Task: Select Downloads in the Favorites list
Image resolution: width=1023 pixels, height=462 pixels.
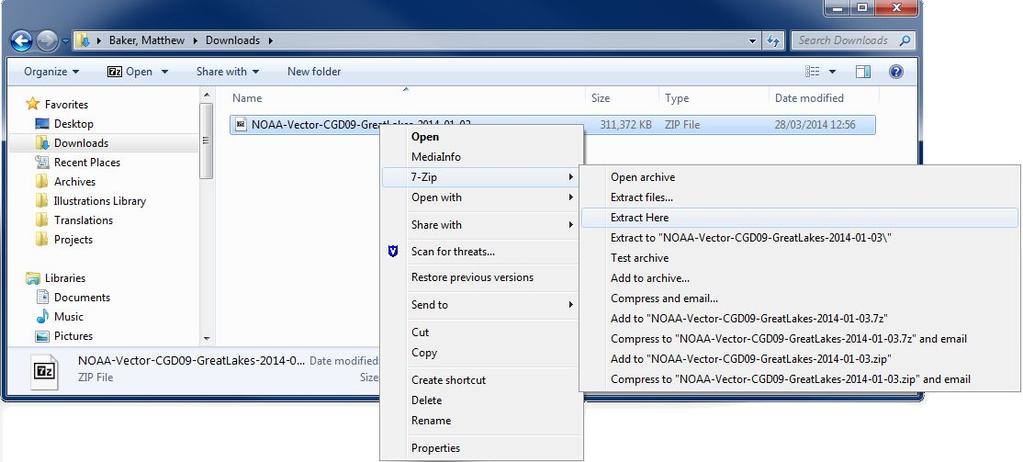Action: [72, 143]
